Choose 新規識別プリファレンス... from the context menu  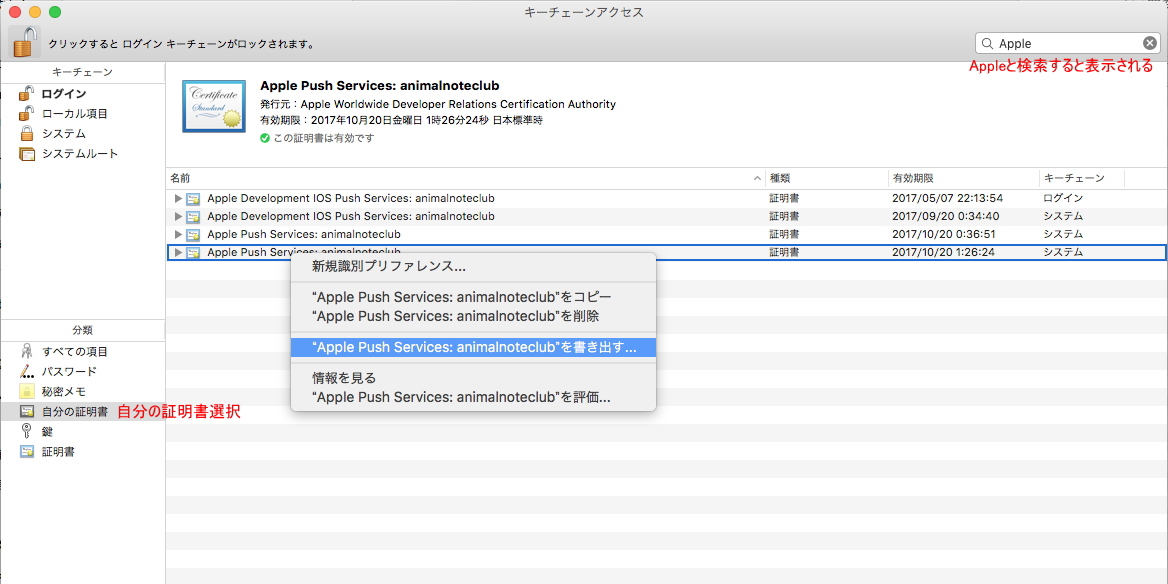(x=473, y=267)
